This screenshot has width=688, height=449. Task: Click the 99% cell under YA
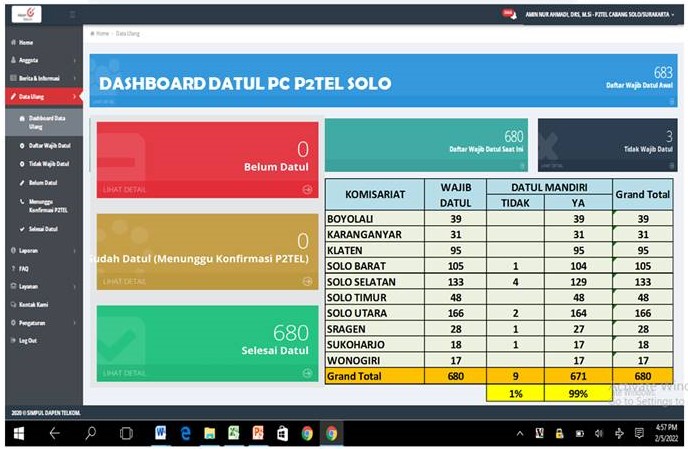[x=578, y=394]
